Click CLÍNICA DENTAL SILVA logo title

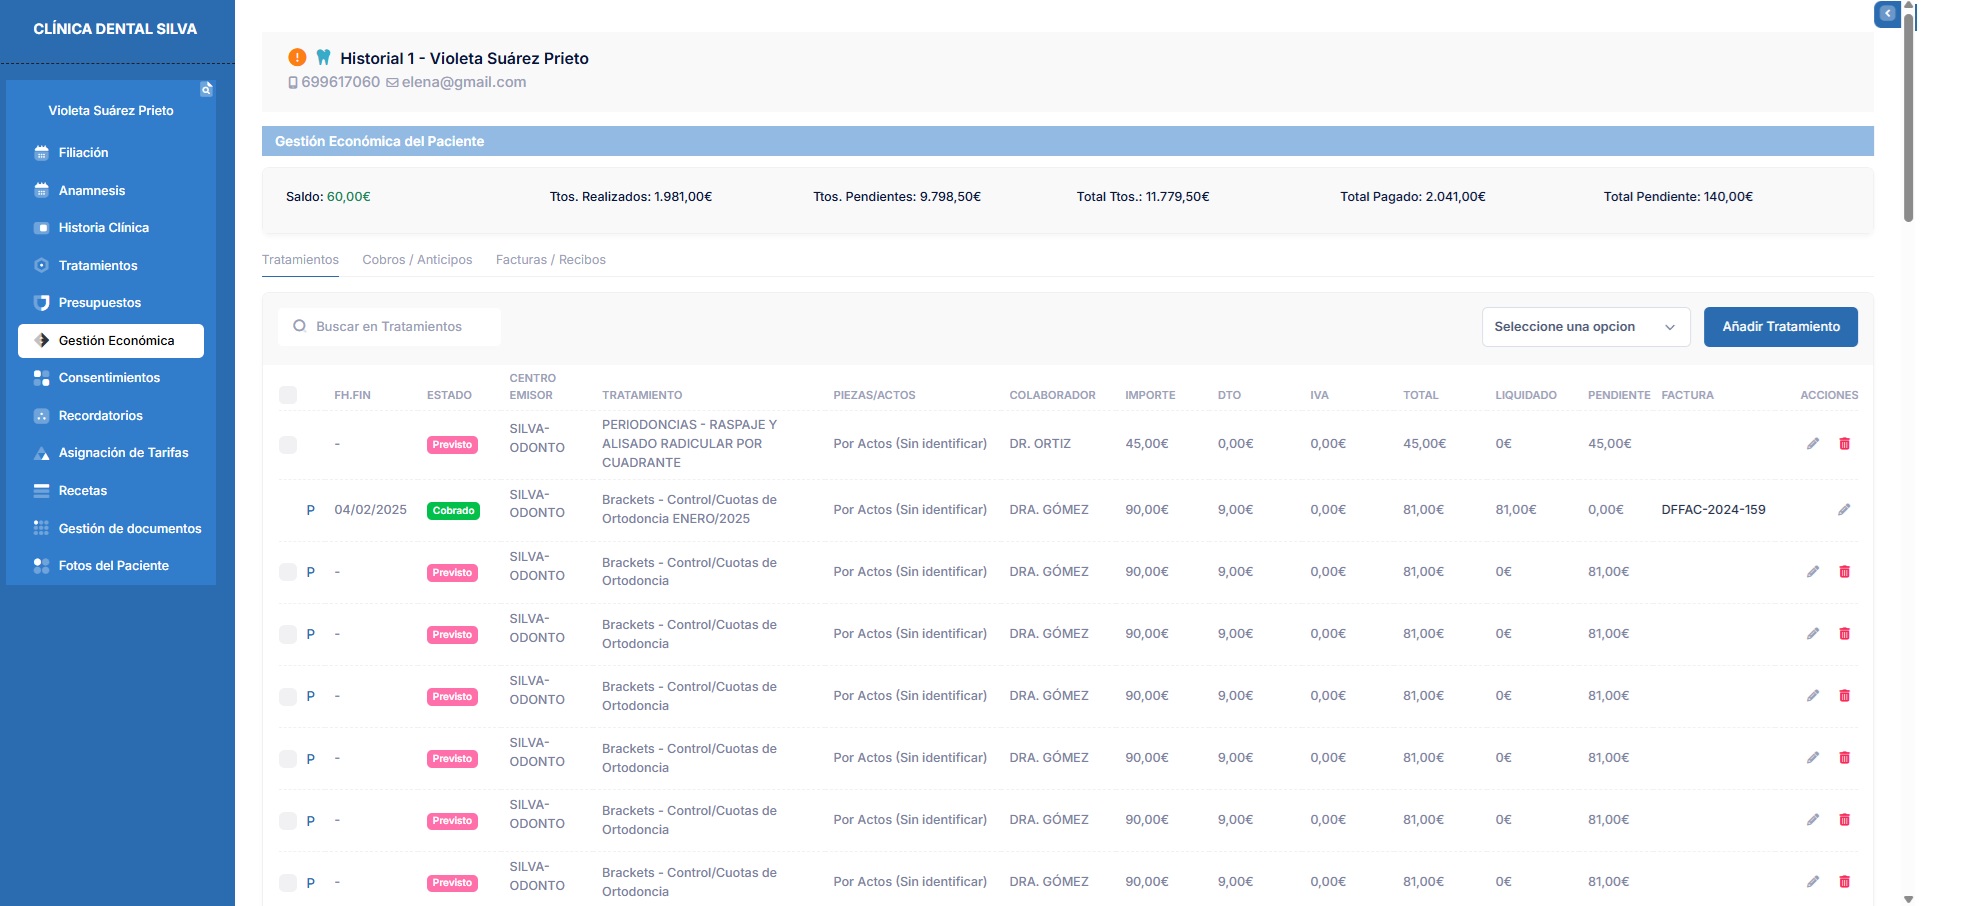point(115,29)
